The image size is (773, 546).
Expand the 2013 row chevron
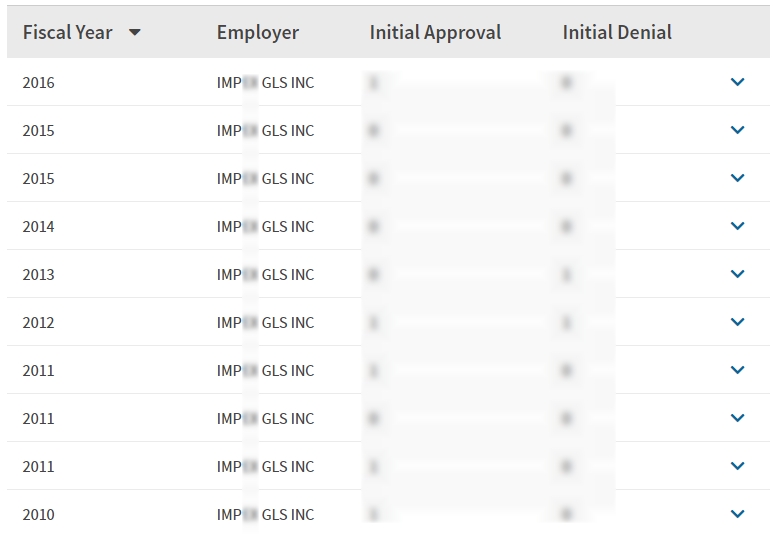[x=737, y=274]
